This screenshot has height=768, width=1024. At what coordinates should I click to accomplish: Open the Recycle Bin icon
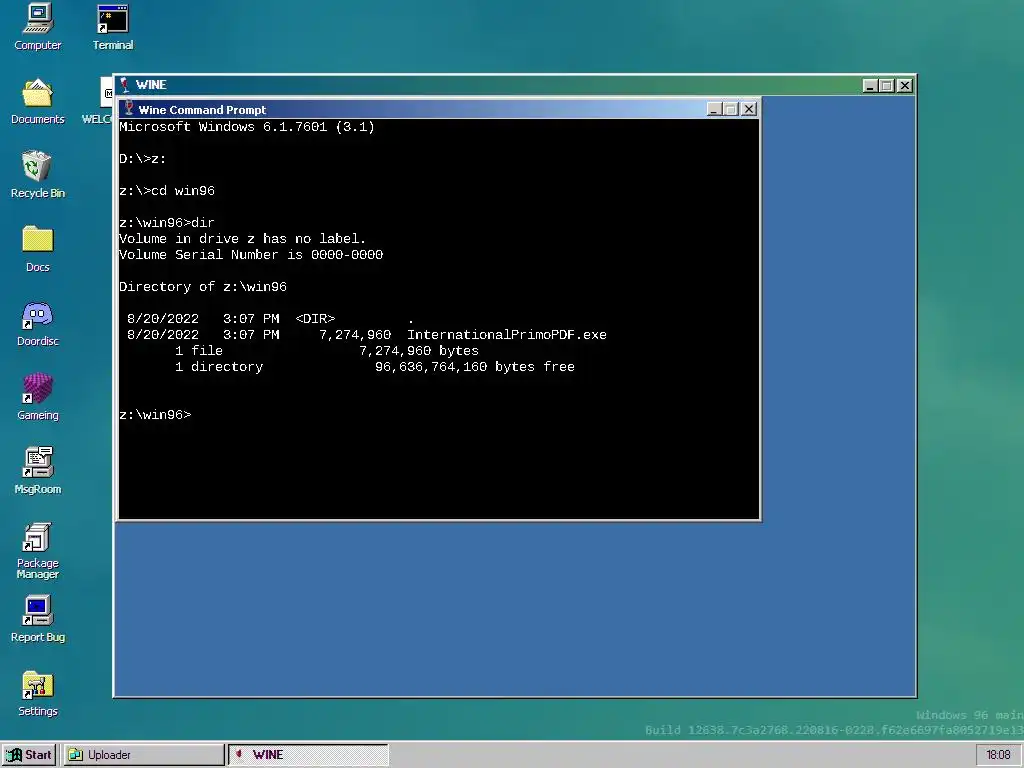click(x=37, y=174)
